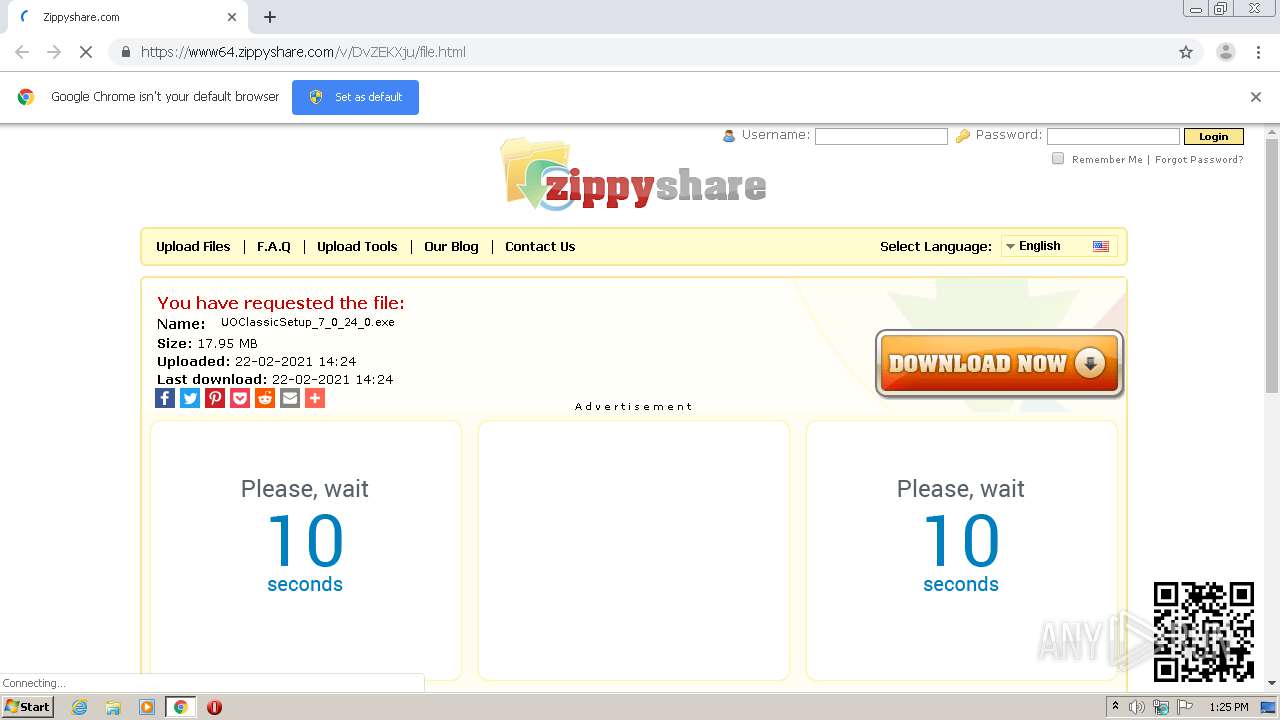Open Chrome profile avatar icon
This screenshot has width=1280, height=720.
1225,52
